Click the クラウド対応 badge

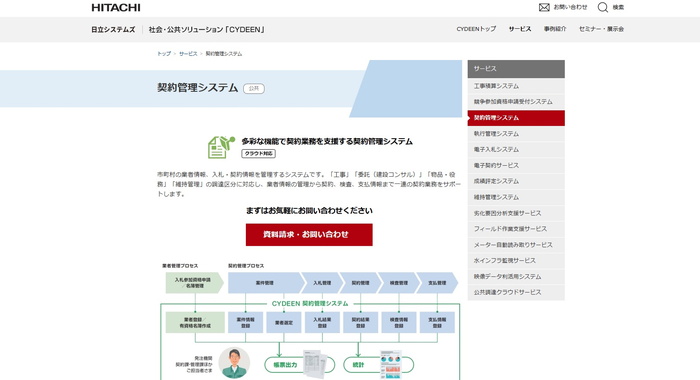[x=258, y=154]
